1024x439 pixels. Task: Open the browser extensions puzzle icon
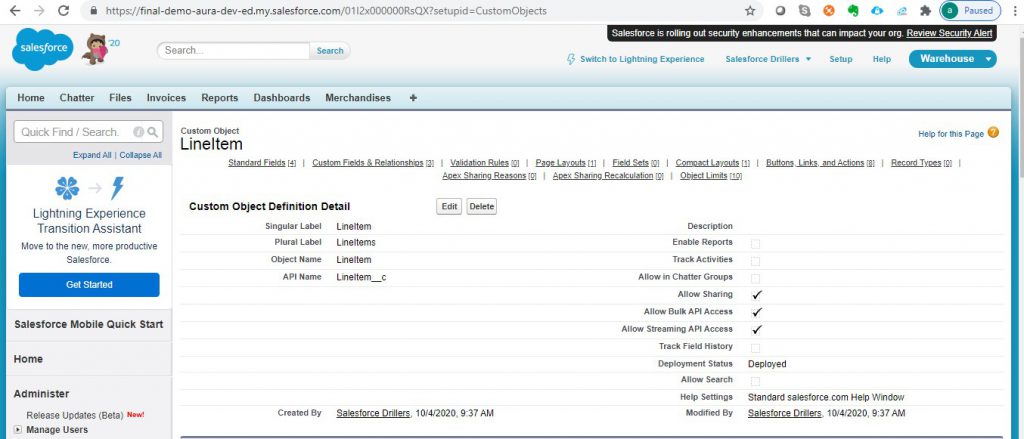[x=925, y=11]
